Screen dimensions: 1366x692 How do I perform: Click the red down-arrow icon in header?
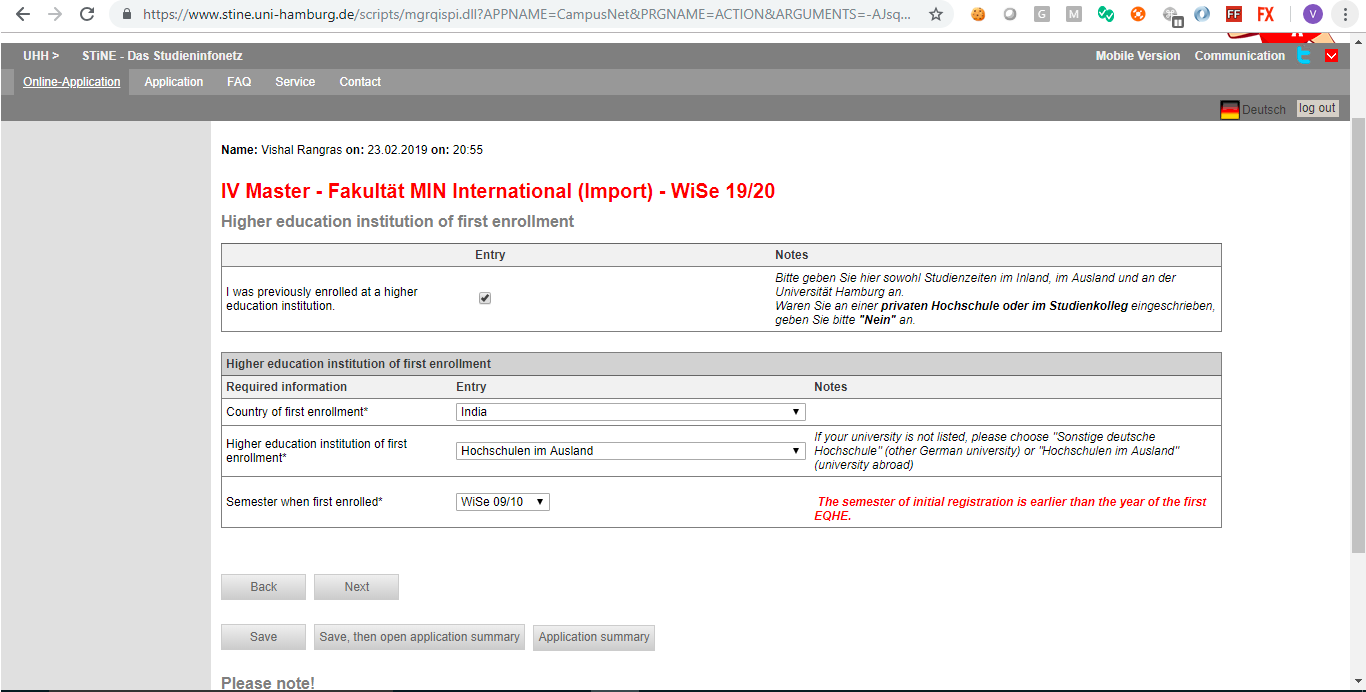pyautogui.click(x=1331, y=56)
